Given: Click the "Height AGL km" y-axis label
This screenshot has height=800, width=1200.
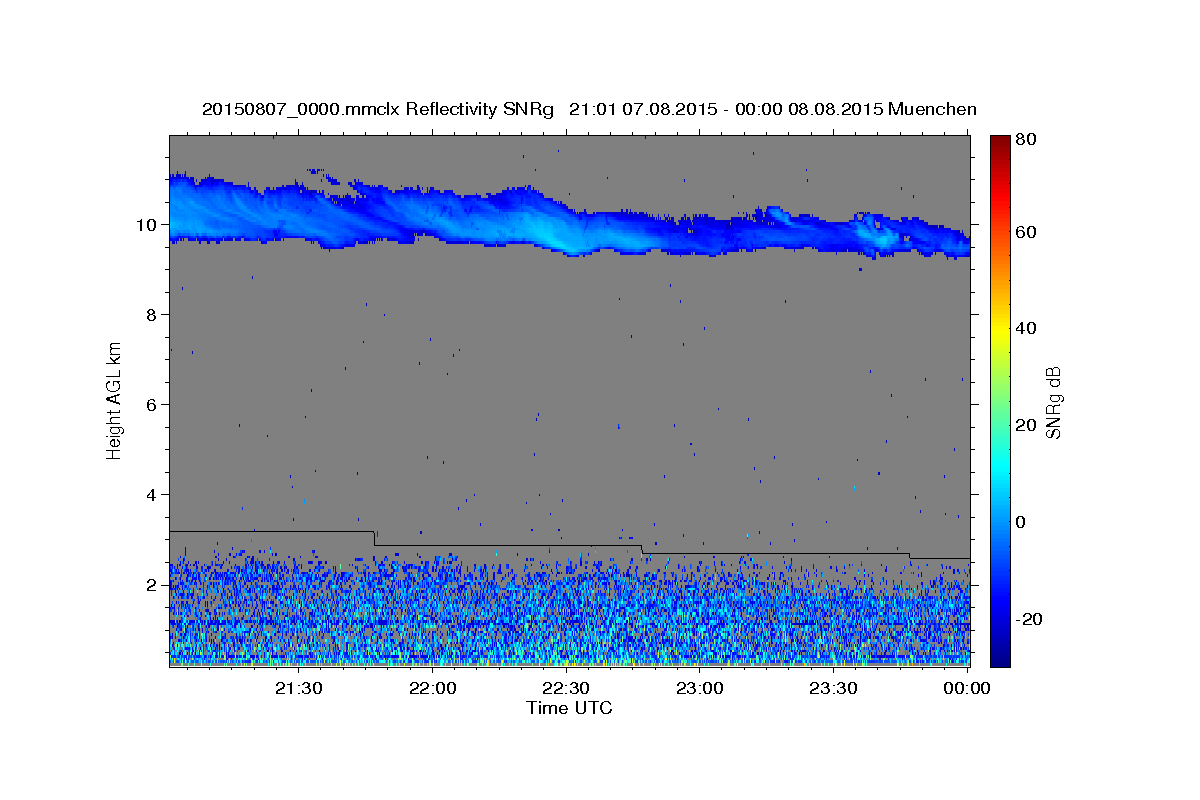Looking at the screenshot, I should pyautogui.click(x=115, y=399).
